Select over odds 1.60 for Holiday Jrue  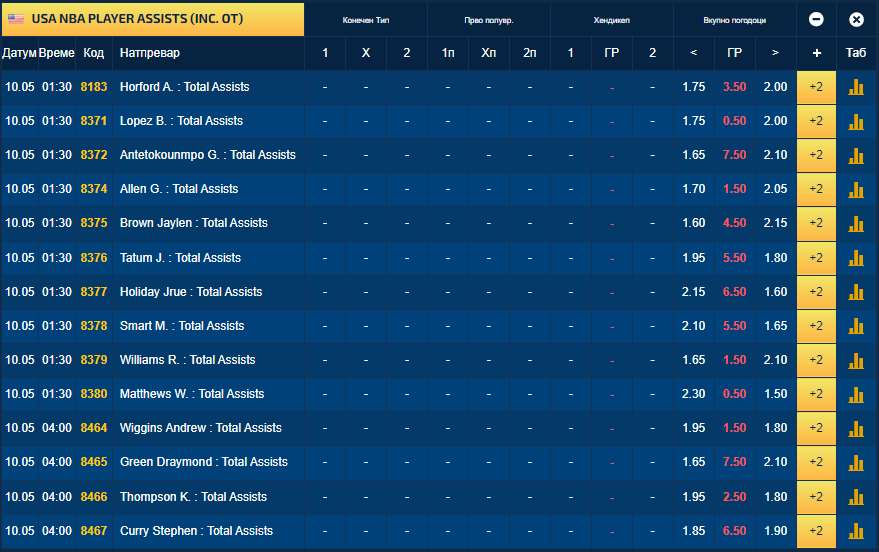click(775, 292)
